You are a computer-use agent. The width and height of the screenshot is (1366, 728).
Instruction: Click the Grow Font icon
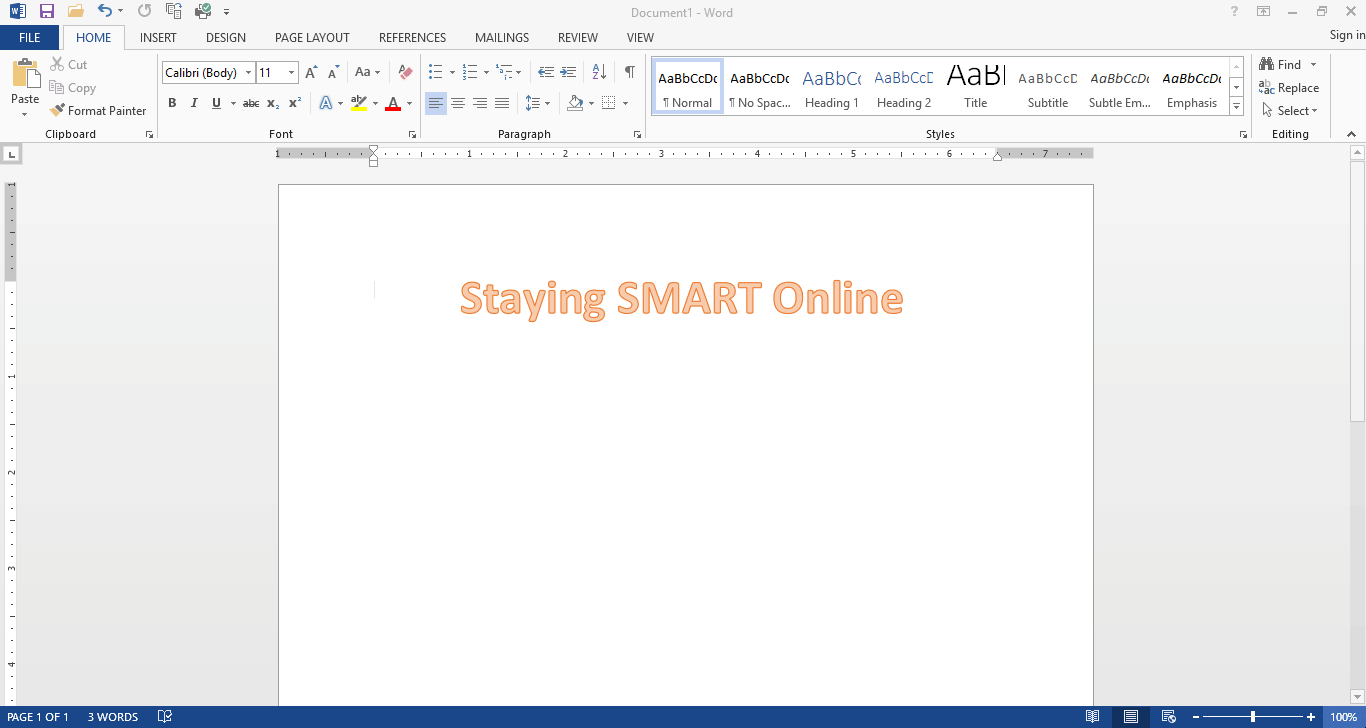click(x=311, y=73)
